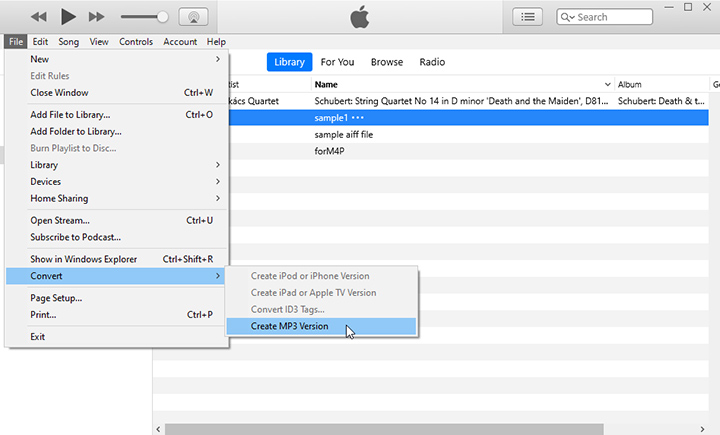
Task: Open Page Setup from the menu
Action: [117, 298]
